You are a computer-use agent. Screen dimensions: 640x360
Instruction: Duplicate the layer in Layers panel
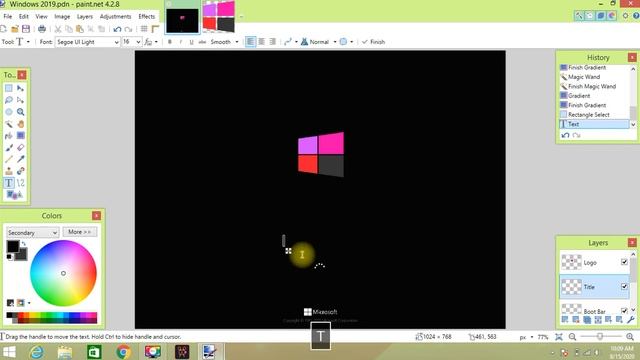(x=587, y=320)
